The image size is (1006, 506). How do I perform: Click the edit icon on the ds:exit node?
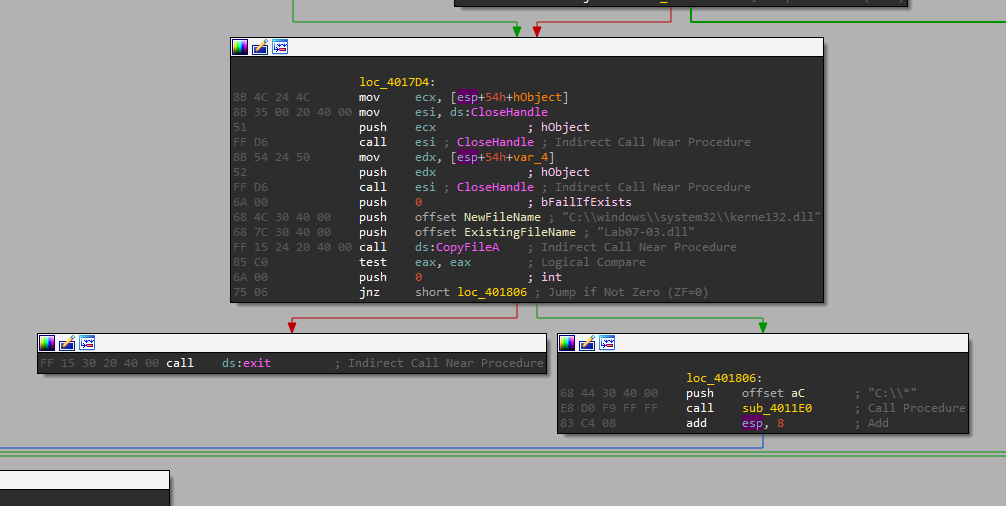67,343
